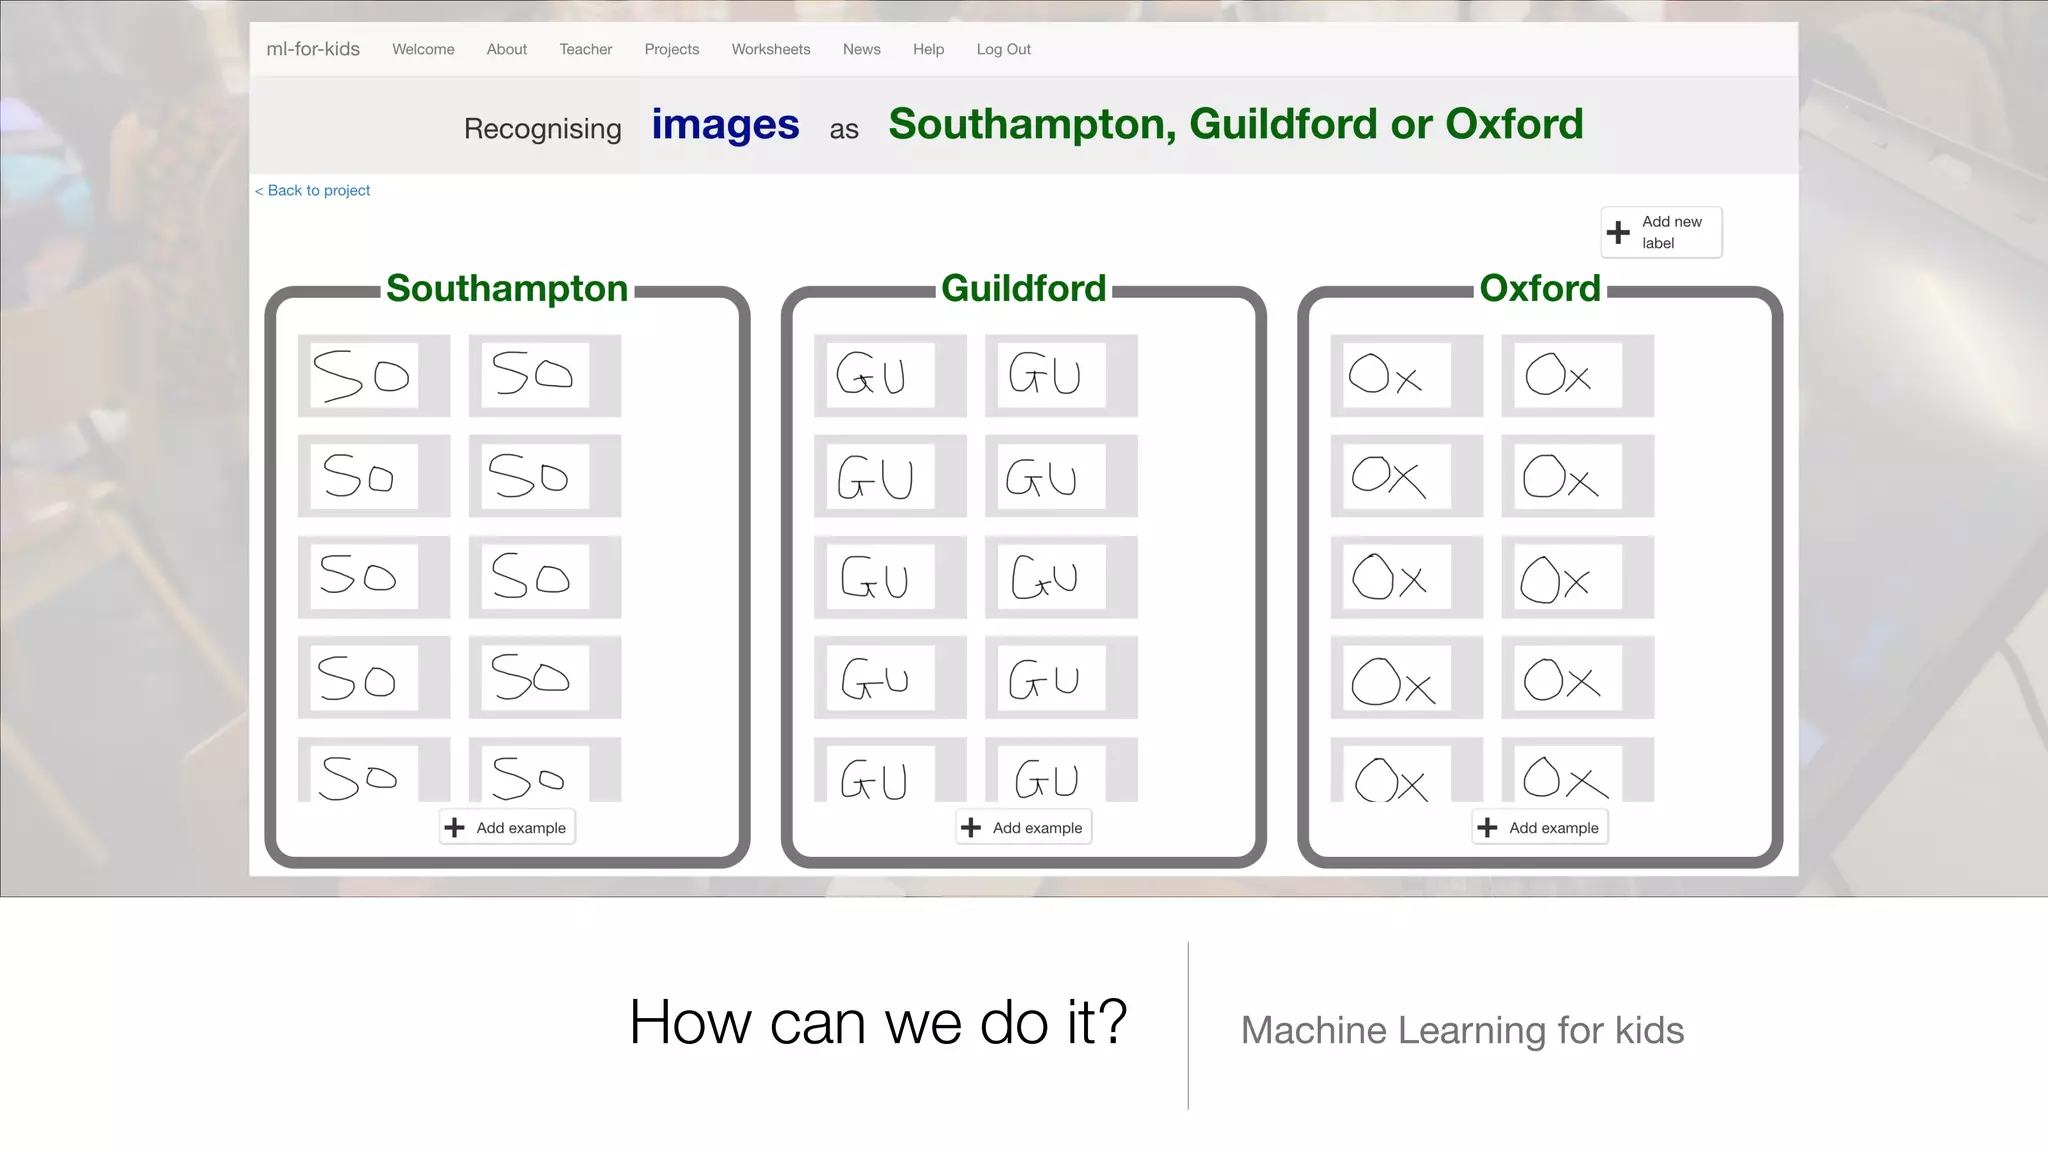Select Southampton 'So' drawing, third row right
2048x1152 pixels.
pyautogui.click(x=545, y=577)
